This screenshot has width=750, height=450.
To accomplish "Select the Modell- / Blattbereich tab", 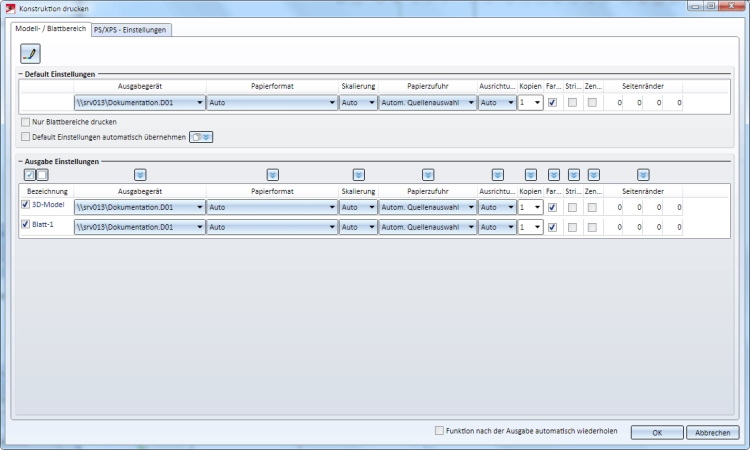I will (x=51, y=29).
